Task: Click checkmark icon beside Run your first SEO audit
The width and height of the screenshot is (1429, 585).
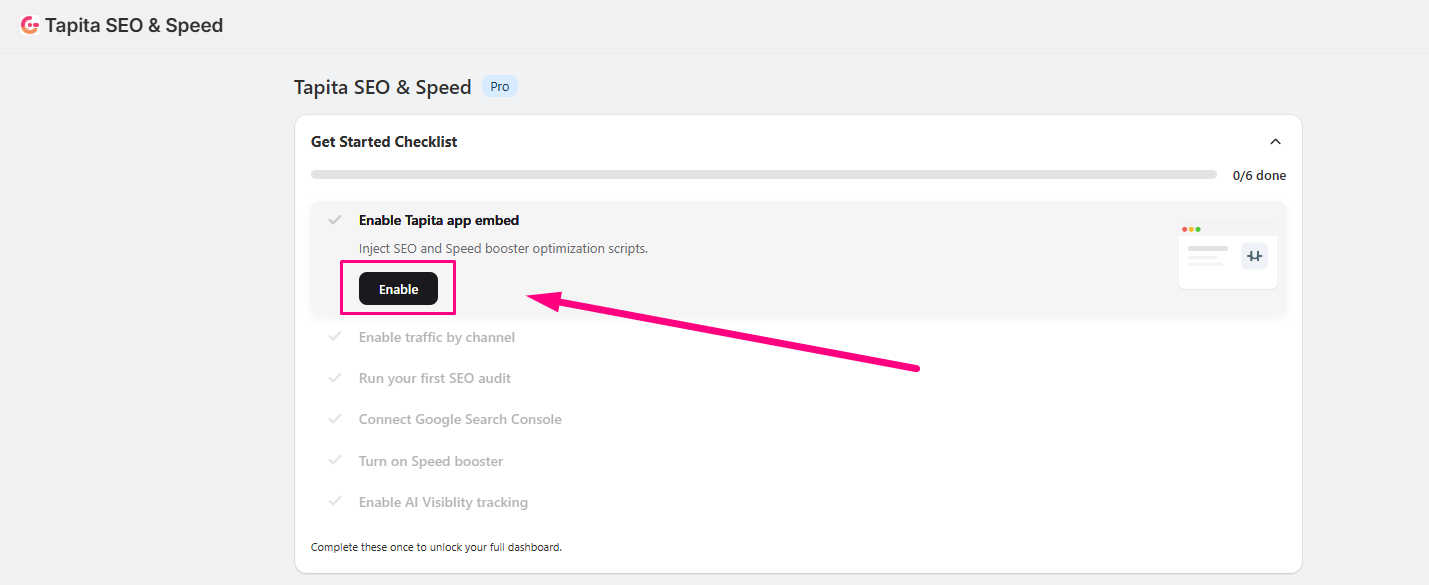Action: click(335, 378)
